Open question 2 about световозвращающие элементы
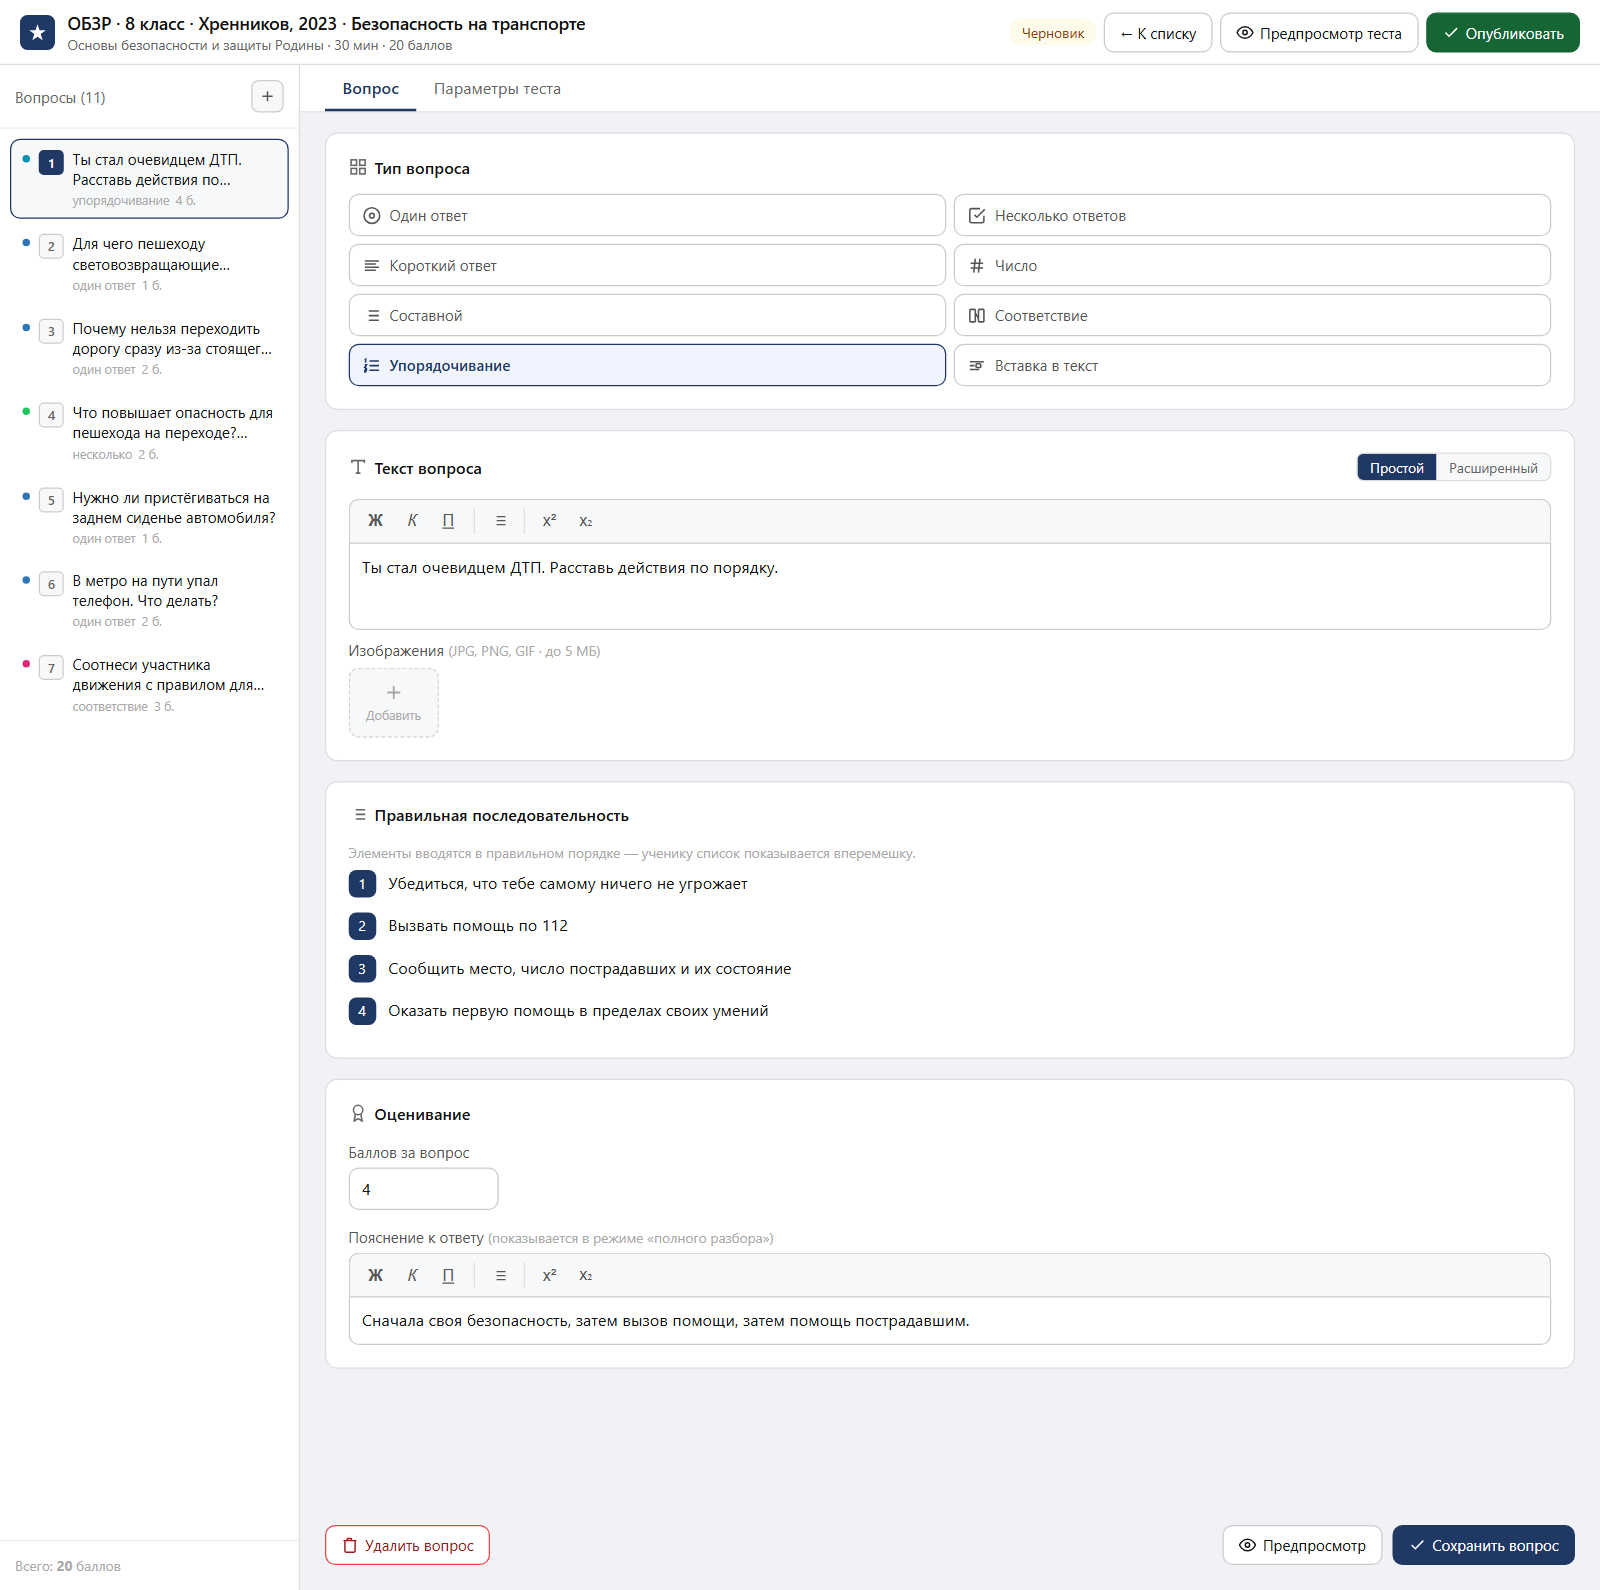The image size is (1600, 1590). click(x=149, y=264)
